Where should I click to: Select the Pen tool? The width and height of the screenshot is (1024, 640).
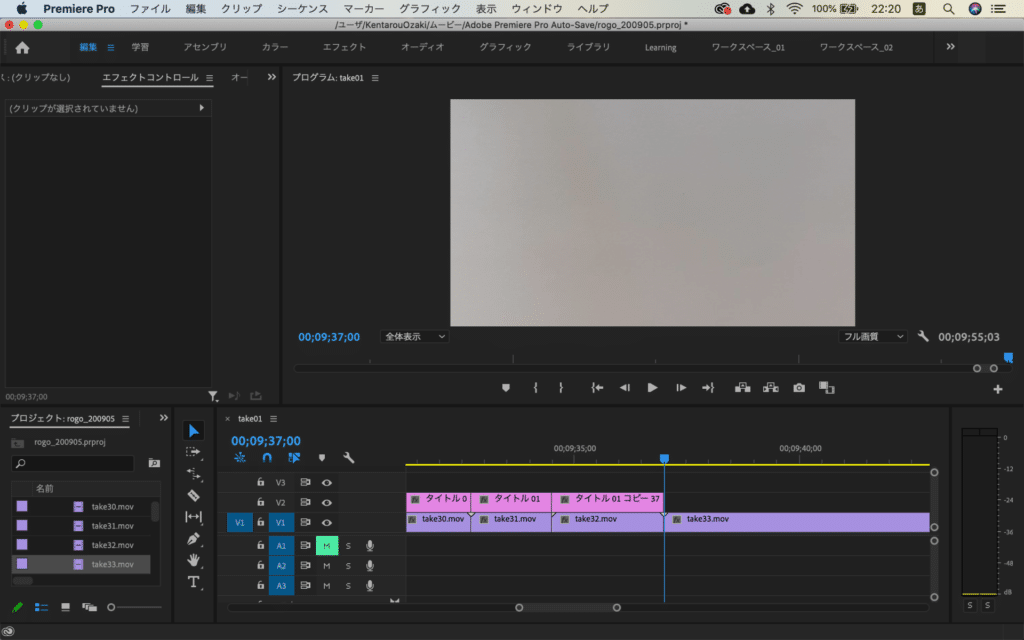tap(194, 538)
